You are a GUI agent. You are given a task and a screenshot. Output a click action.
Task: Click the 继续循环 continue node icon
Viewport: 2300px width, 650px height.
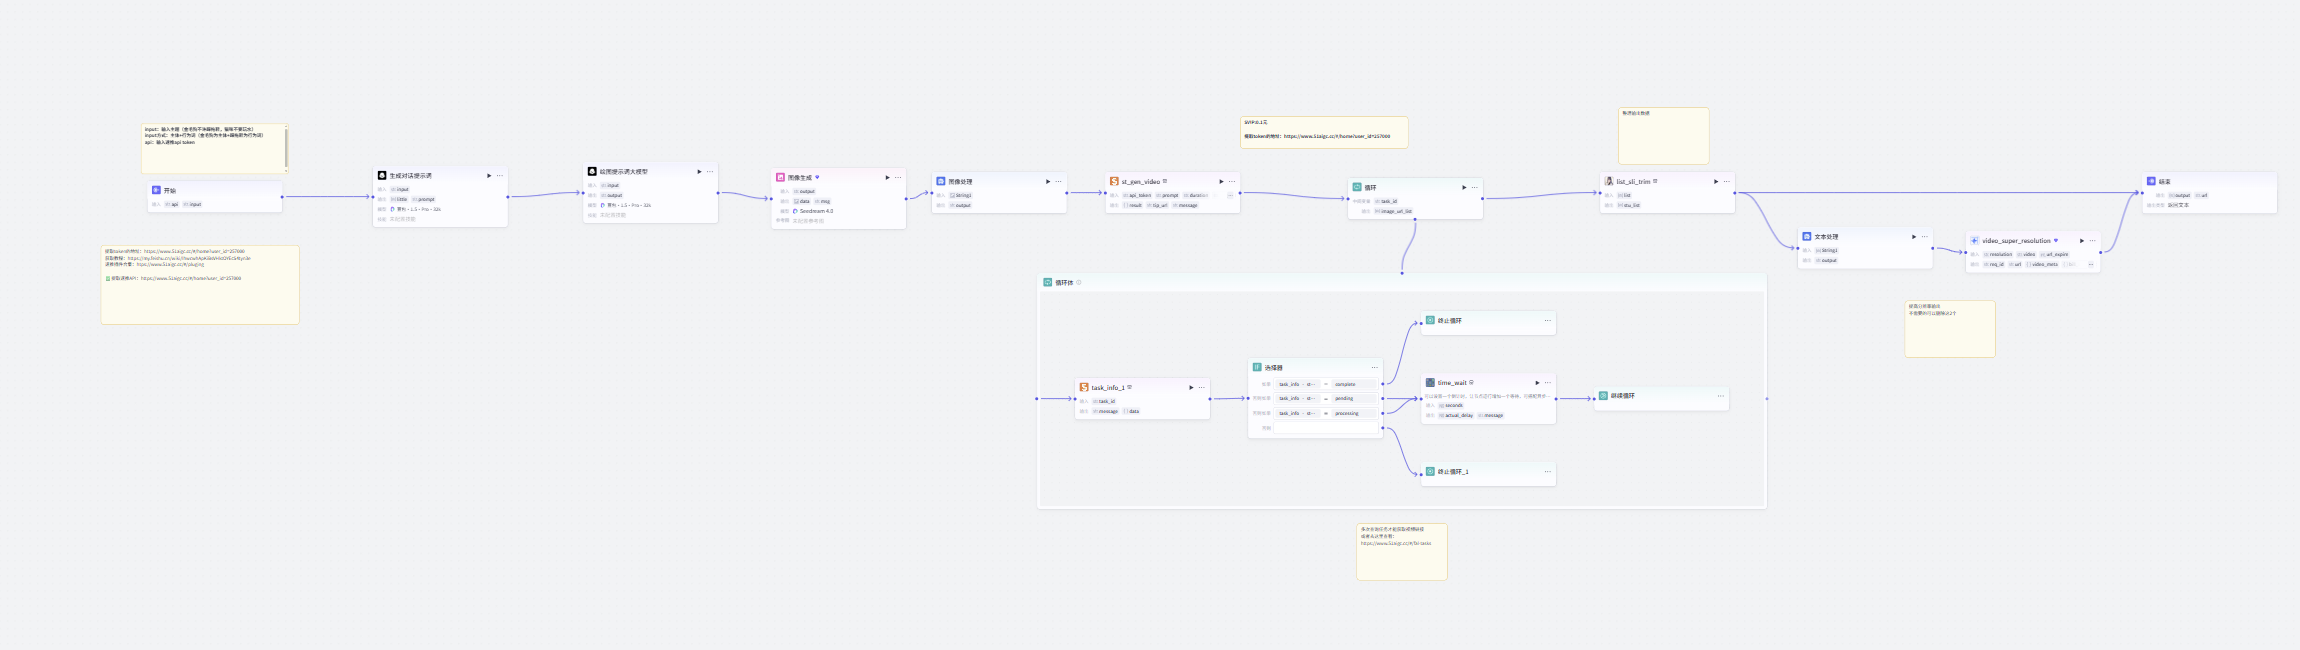click(x=1603, y=396)
